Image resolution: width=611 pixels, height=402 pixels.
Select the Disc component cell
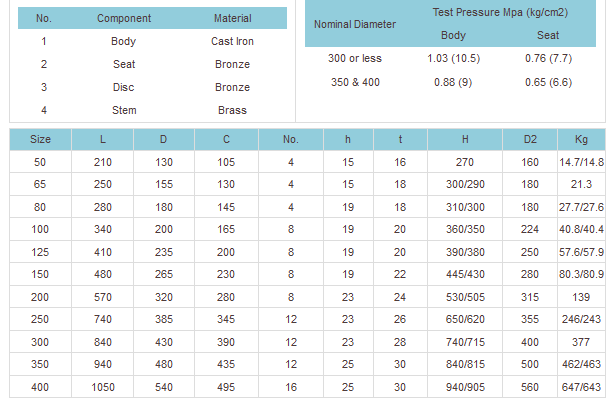[x=124, y=87]
